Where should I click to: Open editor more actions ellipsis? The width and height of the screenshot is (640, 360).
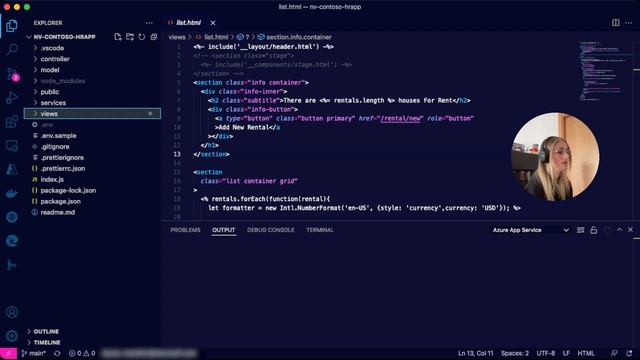coord(629,23)
